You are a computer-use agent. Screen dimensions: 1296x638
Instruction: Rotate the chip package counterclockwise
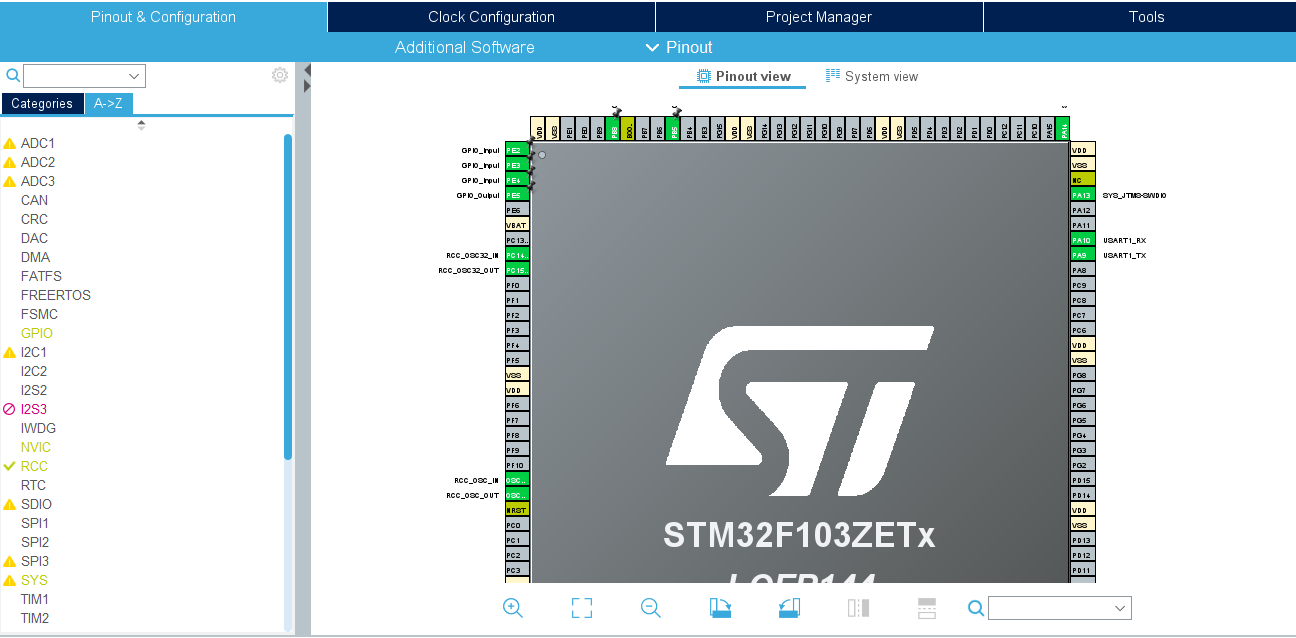[x=788, y=608]
